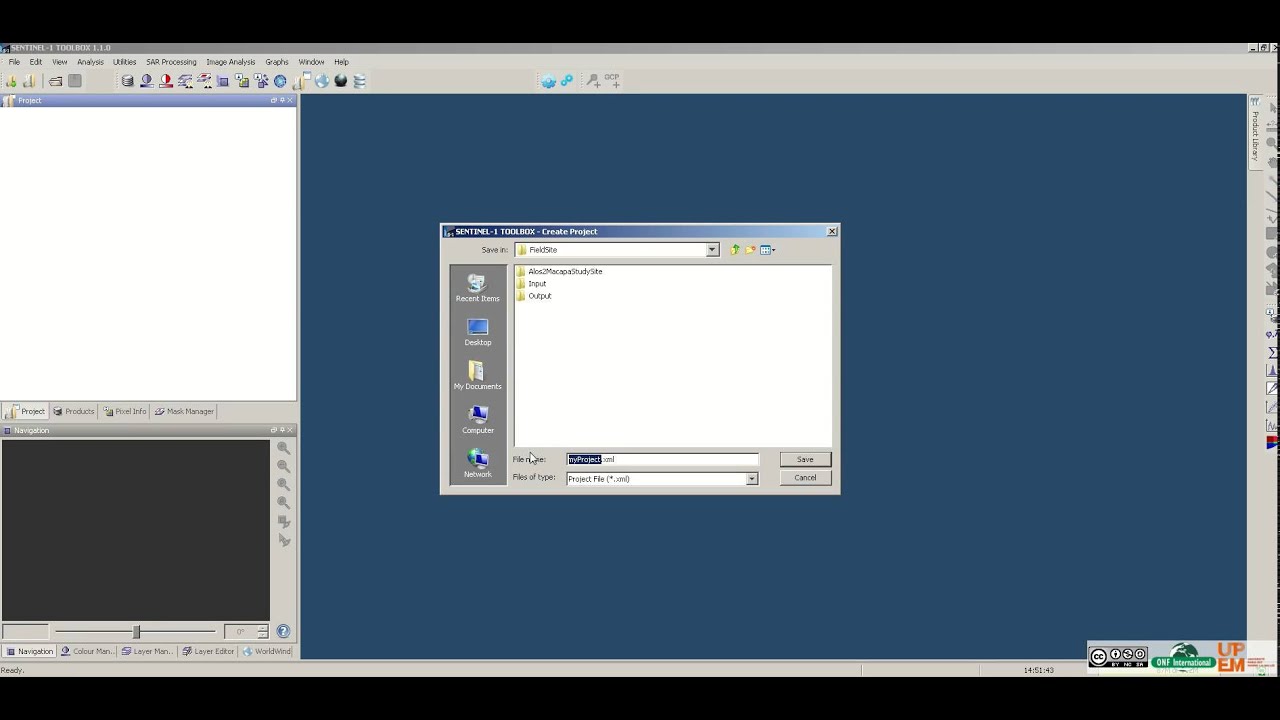Screen dimensions: 1280x720
Task: Open the Window menu
Action: 311,62
